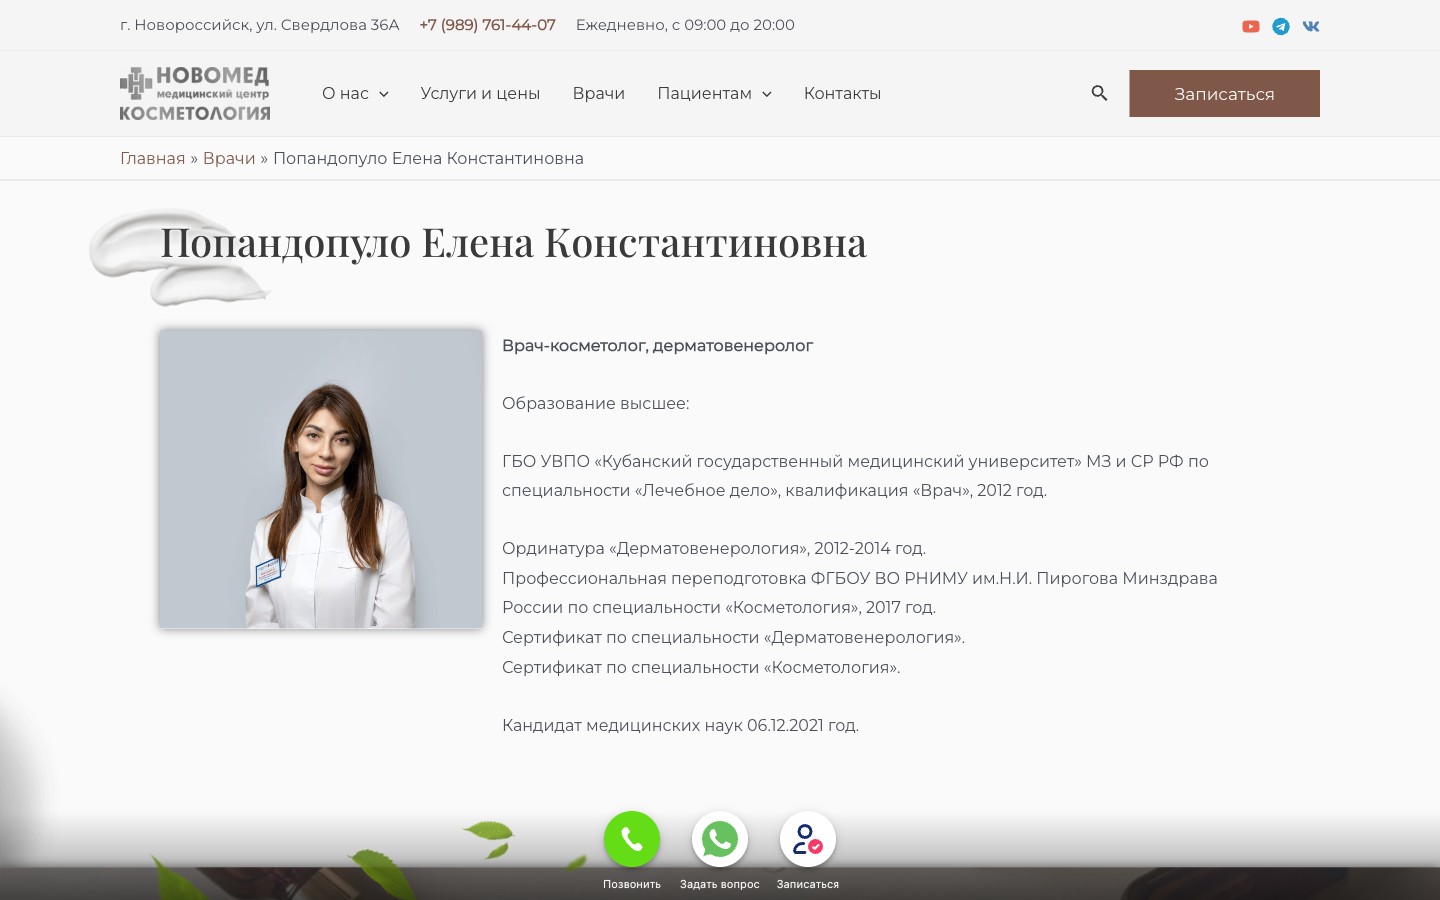The image size is (1440, 900).
Task: Open the Telegram social icon
Action: point(1280,26)
